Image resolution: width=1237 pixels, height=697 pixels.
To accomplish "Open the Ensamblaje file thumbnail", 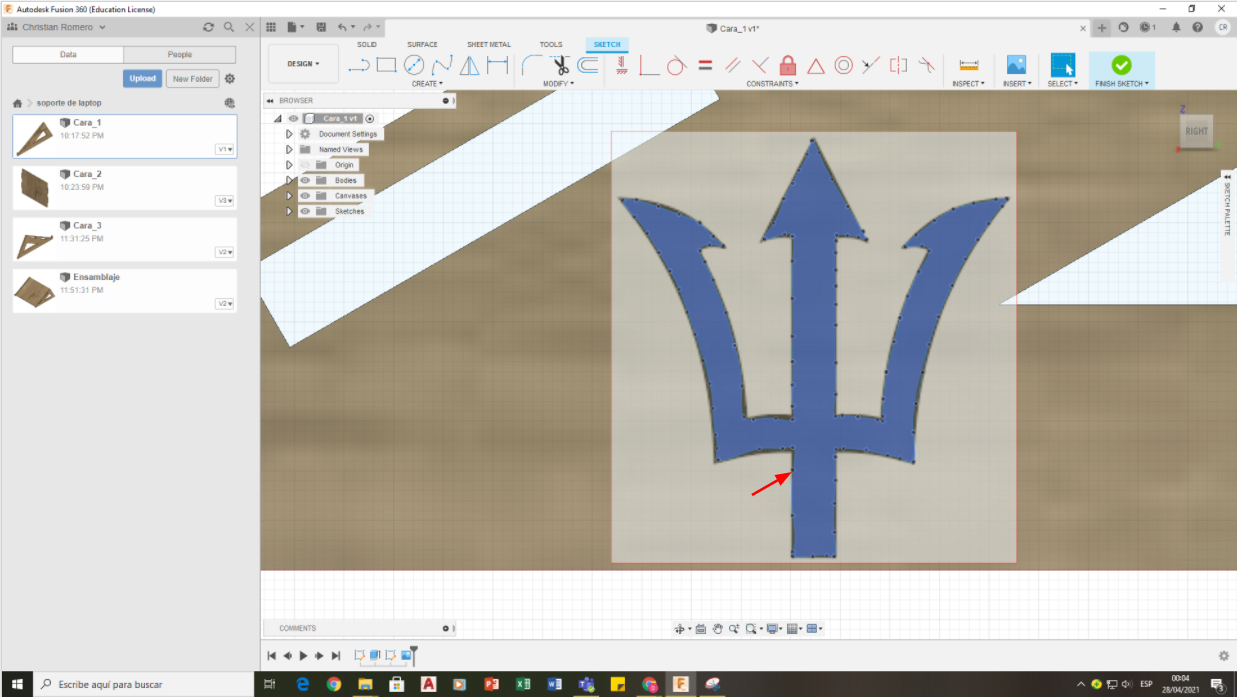I will tap(34, 290).
